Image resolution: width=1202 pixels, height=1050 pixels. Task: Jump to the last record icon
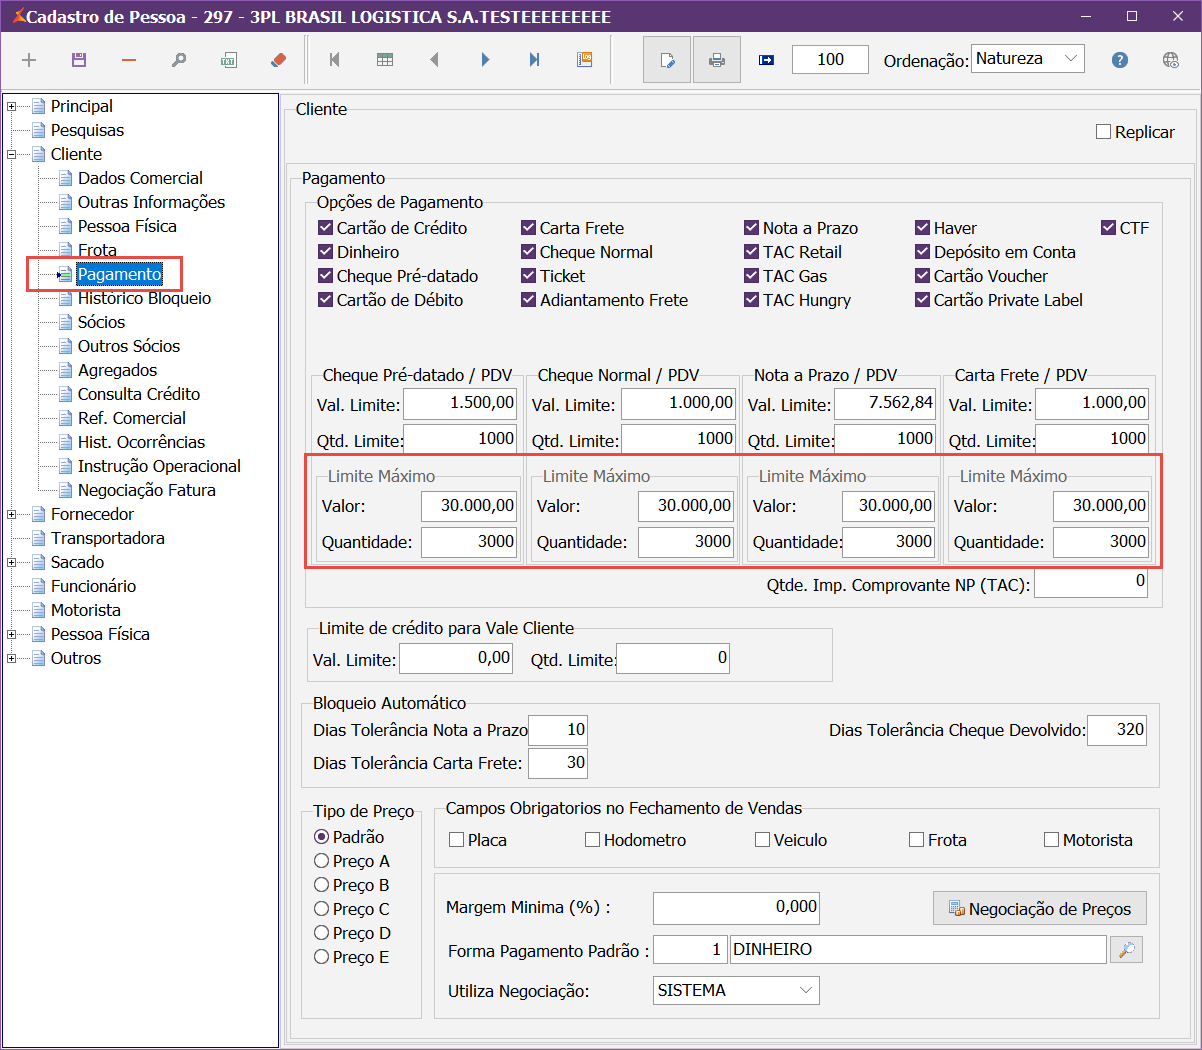coord(535,60)
